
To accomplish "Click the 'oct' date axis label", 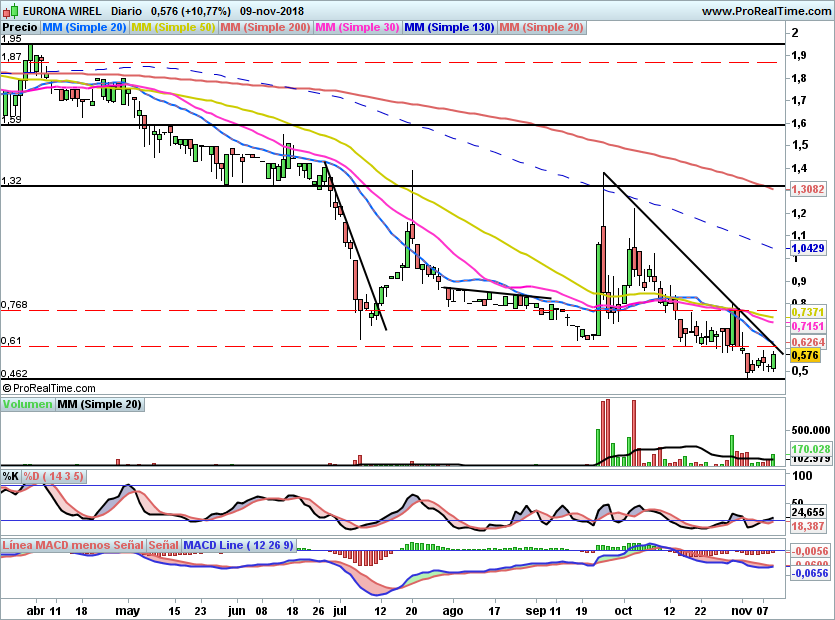I will point(623,610).
